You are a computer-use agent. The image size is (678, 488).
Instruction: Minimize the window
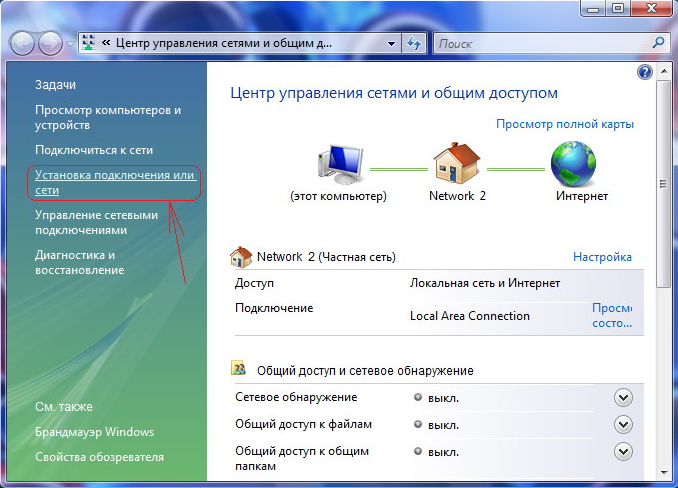595,9
